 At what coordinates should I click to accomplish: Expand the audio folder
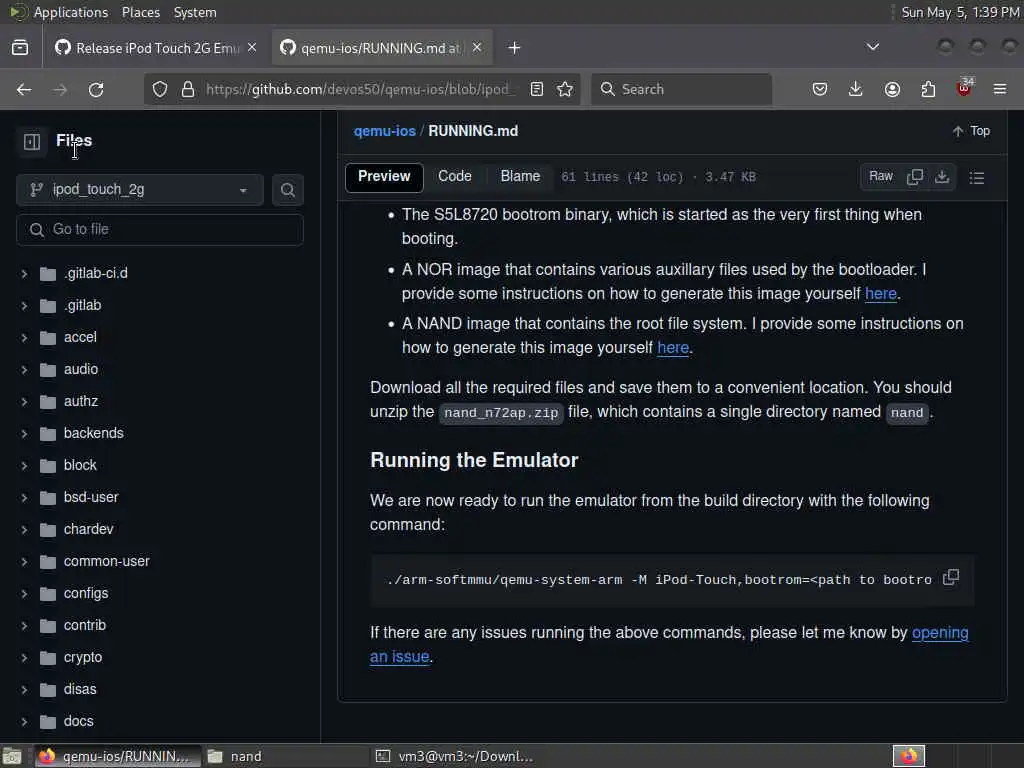pyautogui.click(x=24, y=370)
